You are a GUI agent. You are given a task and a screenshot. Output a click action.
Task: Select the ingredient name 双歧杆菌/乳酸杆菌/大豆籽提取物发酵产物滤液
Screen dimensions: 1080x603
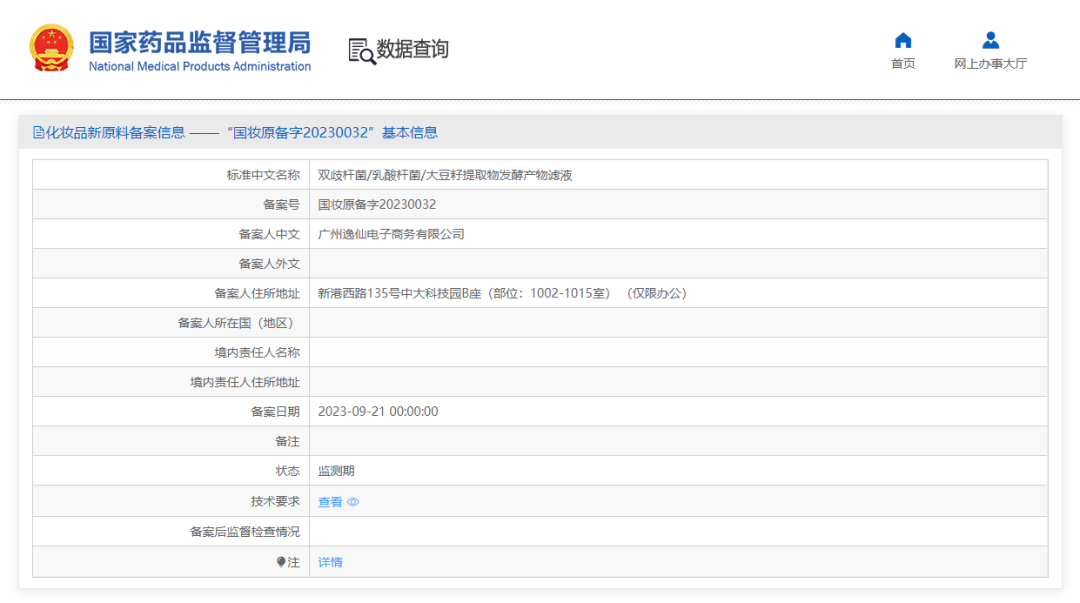(445, 175)
